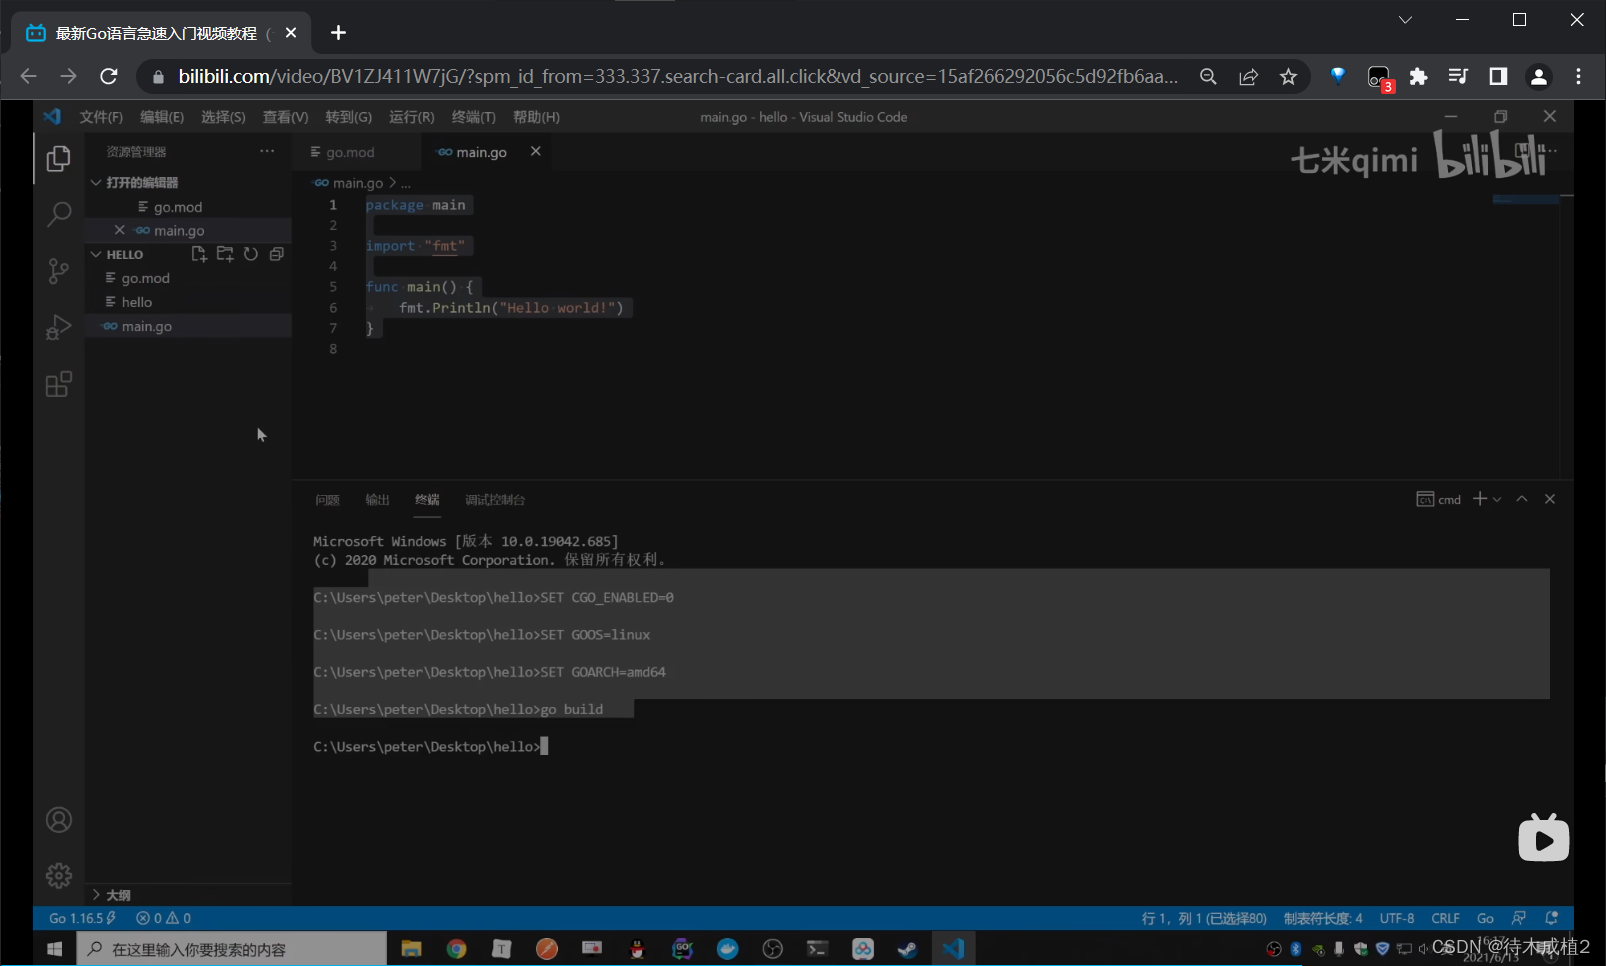Select the 终端 panel tab
The width and height of the screenshot is (1606, 966).
427,500
